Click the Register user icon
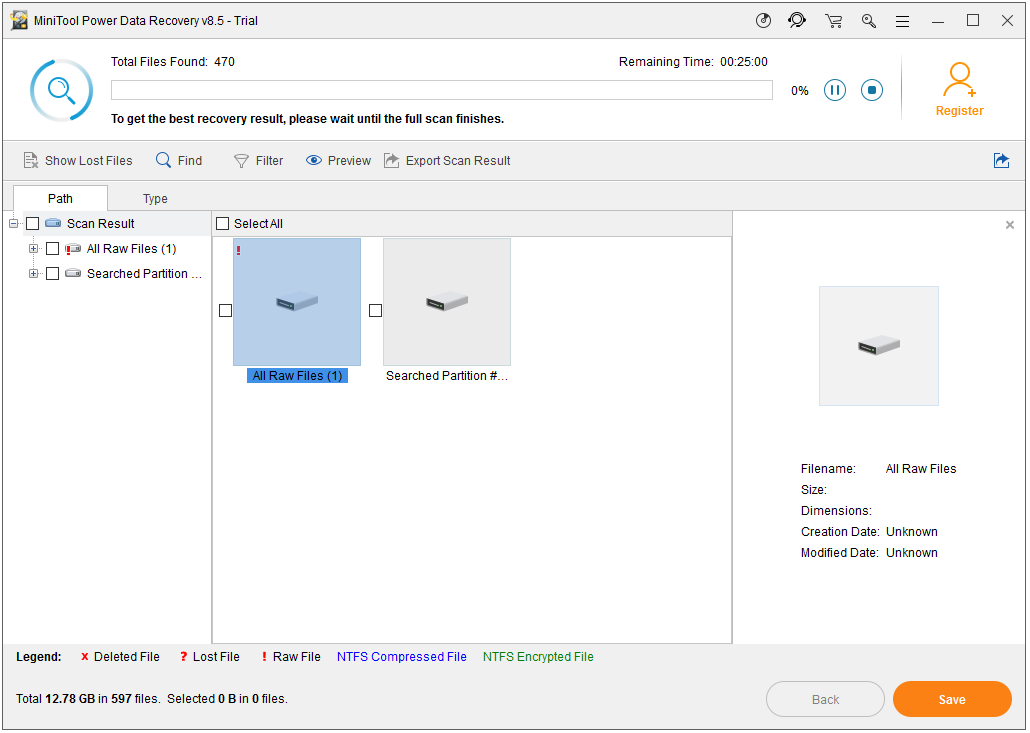 click(x=959, y=79)
